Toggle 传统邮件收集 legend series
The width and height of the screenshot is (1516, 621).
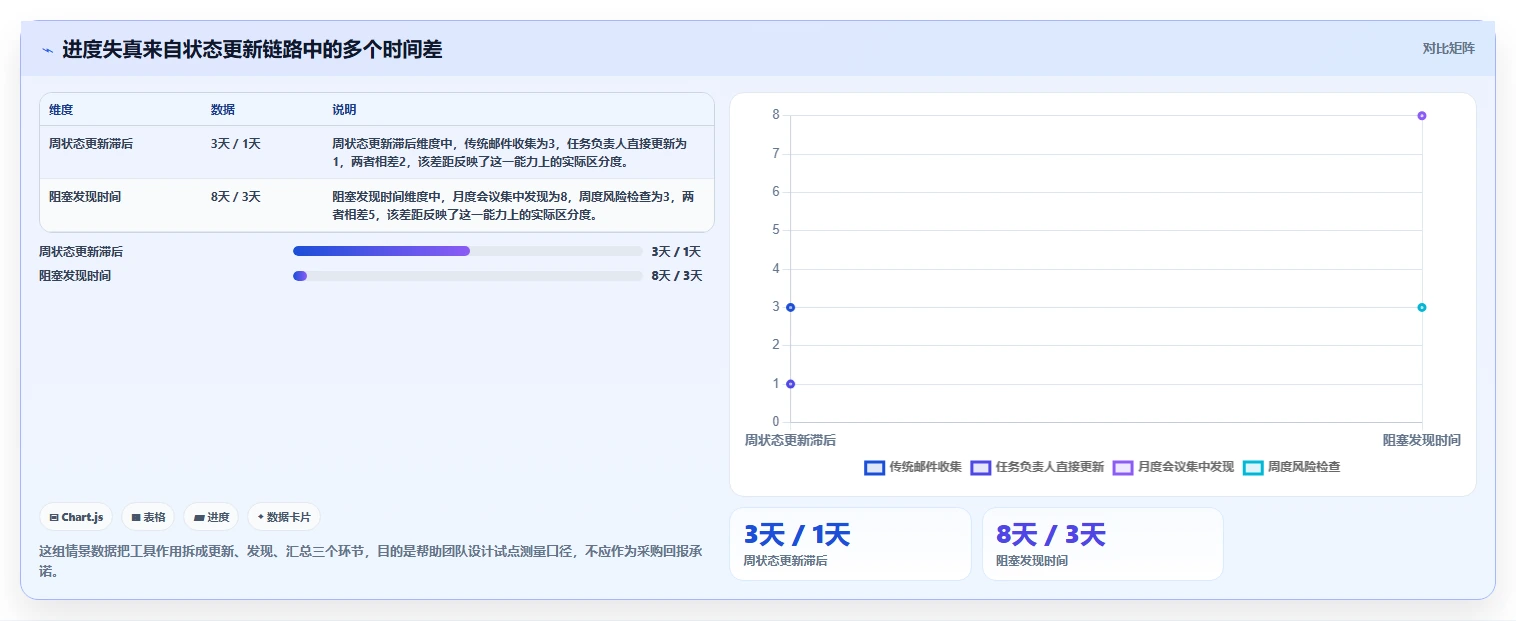pyautogui.click(x=913, y=467)
